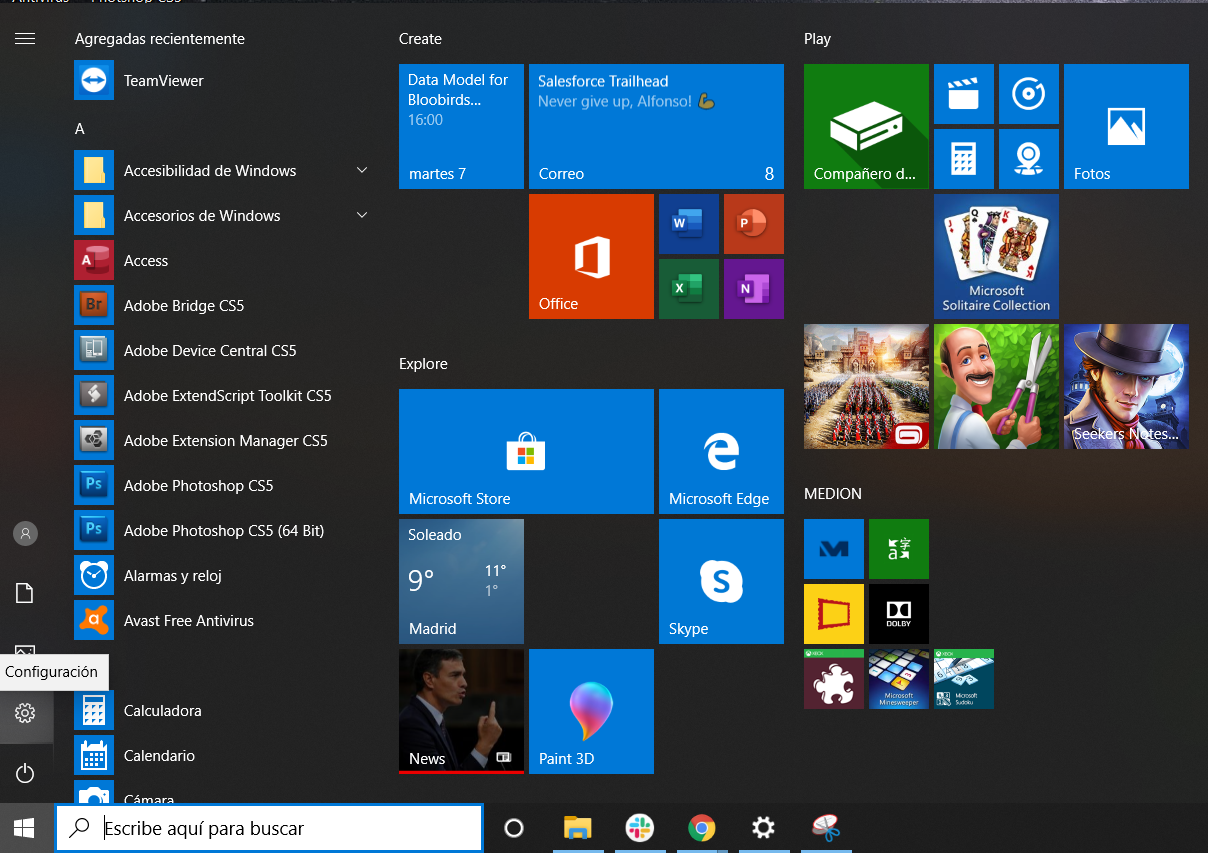This screenshot has width=1208, height=853.
Task: Open Adobe Bridge CS5
Action: [x=222, y=306]
